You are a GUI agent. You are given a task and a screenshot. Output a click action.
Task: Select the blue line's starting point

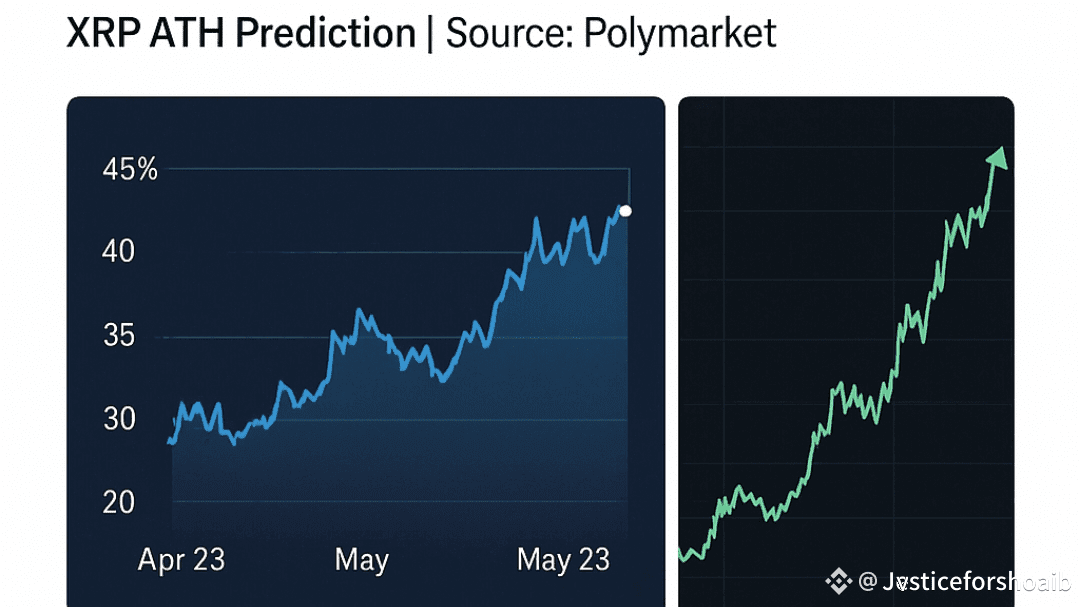coord(170,441)
